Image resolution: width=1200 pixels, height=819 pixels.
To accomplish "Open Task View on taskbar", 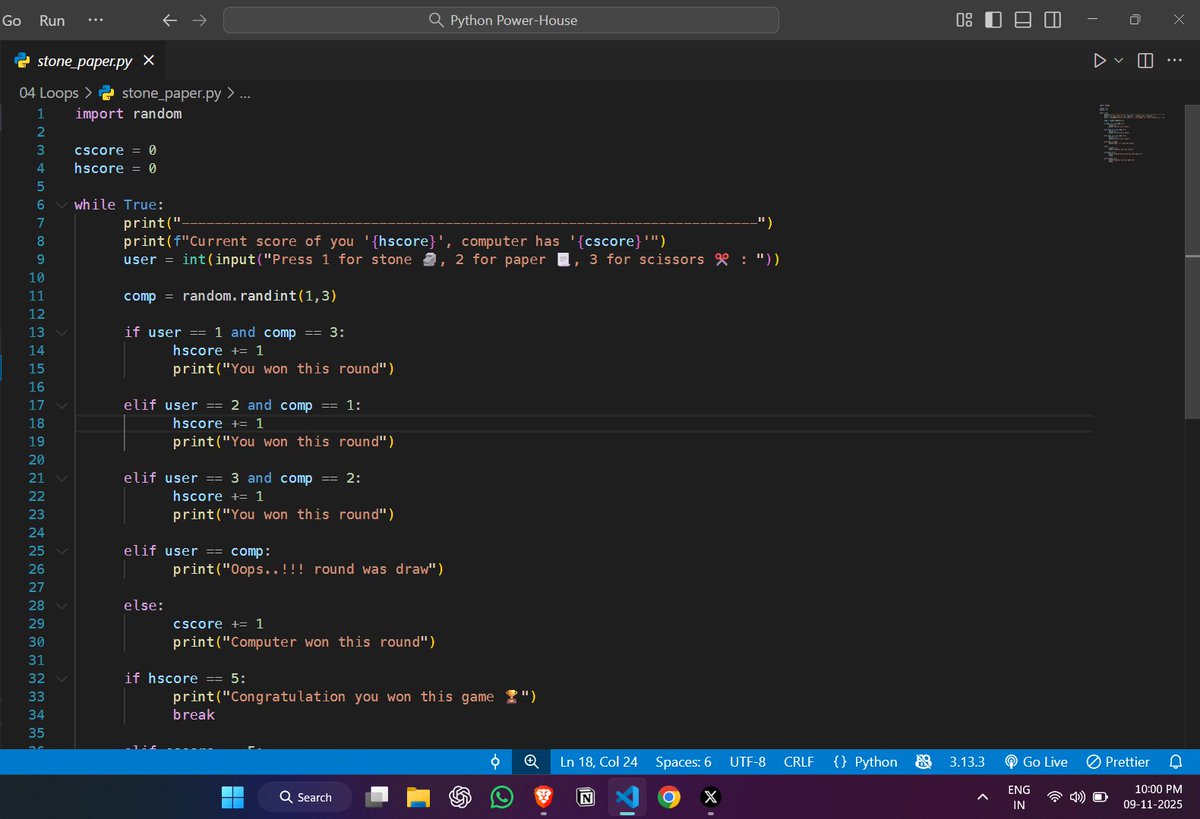I will pyautogui.click(x=377, y=797).
